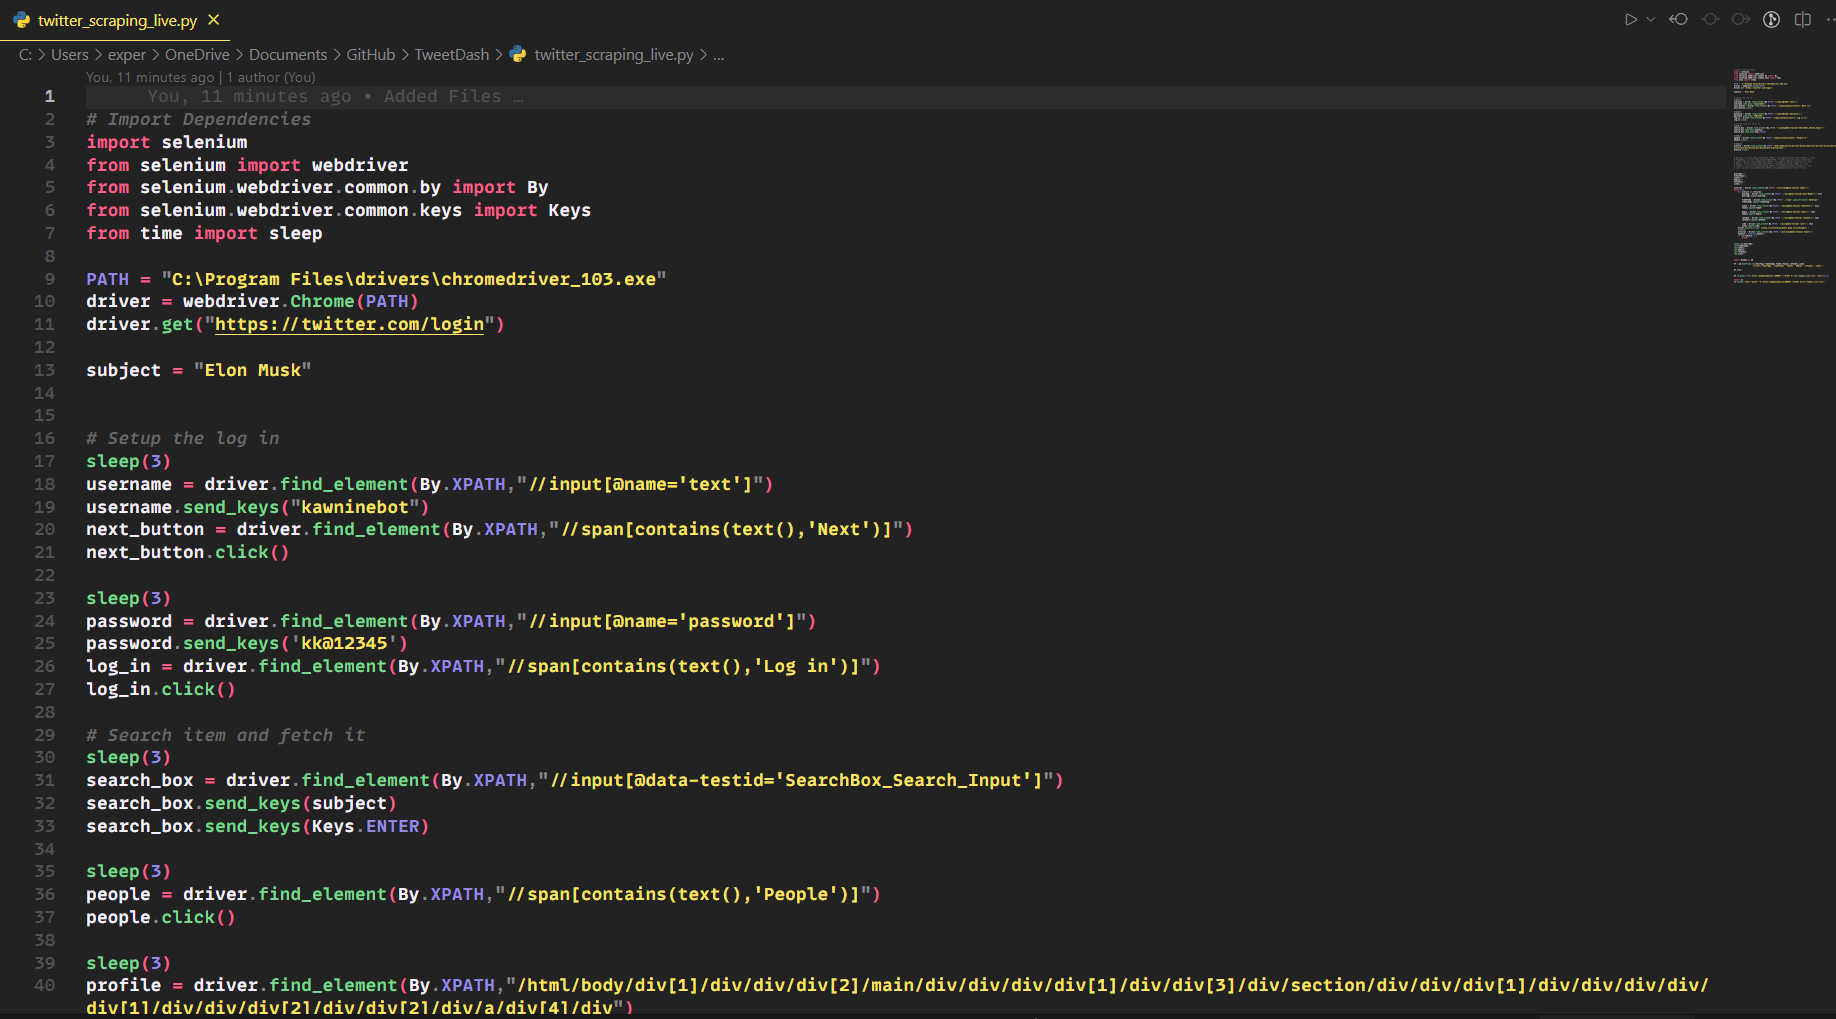Screen dimensions: 1836x1019
Task: Expand the breadcrumb ellipsis symbol
Action: 718,54
